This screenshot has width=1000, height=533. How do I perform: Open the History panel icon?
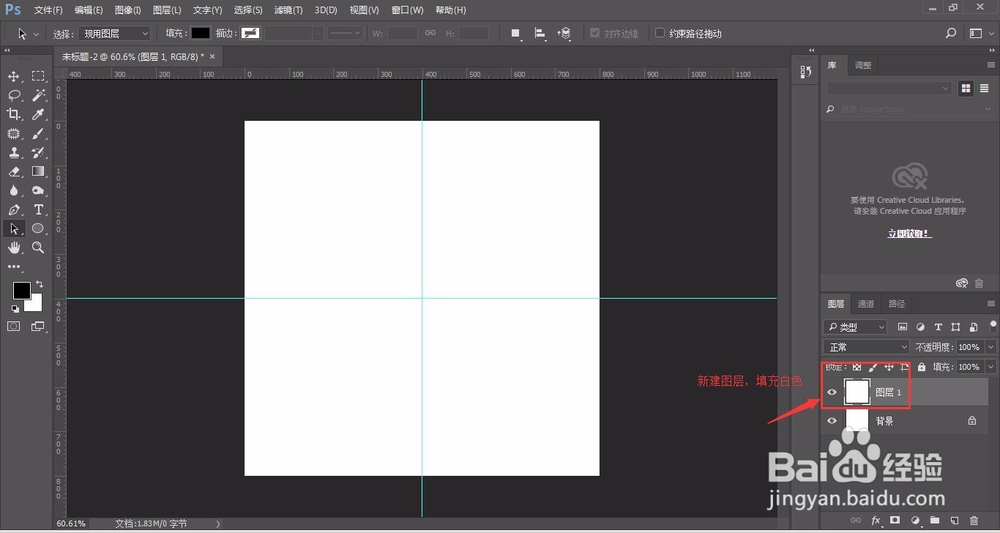(x=805, y=72)
